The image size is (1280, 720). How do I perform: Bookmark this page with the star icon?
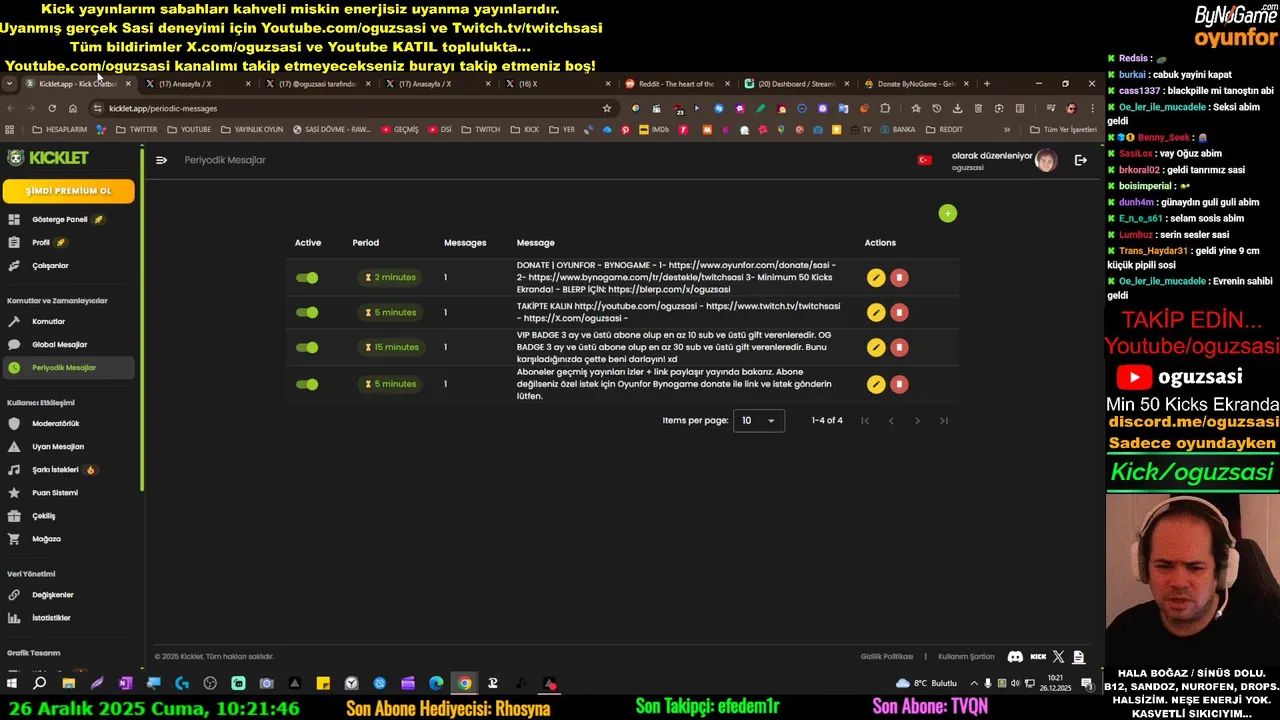click(606, 108)
